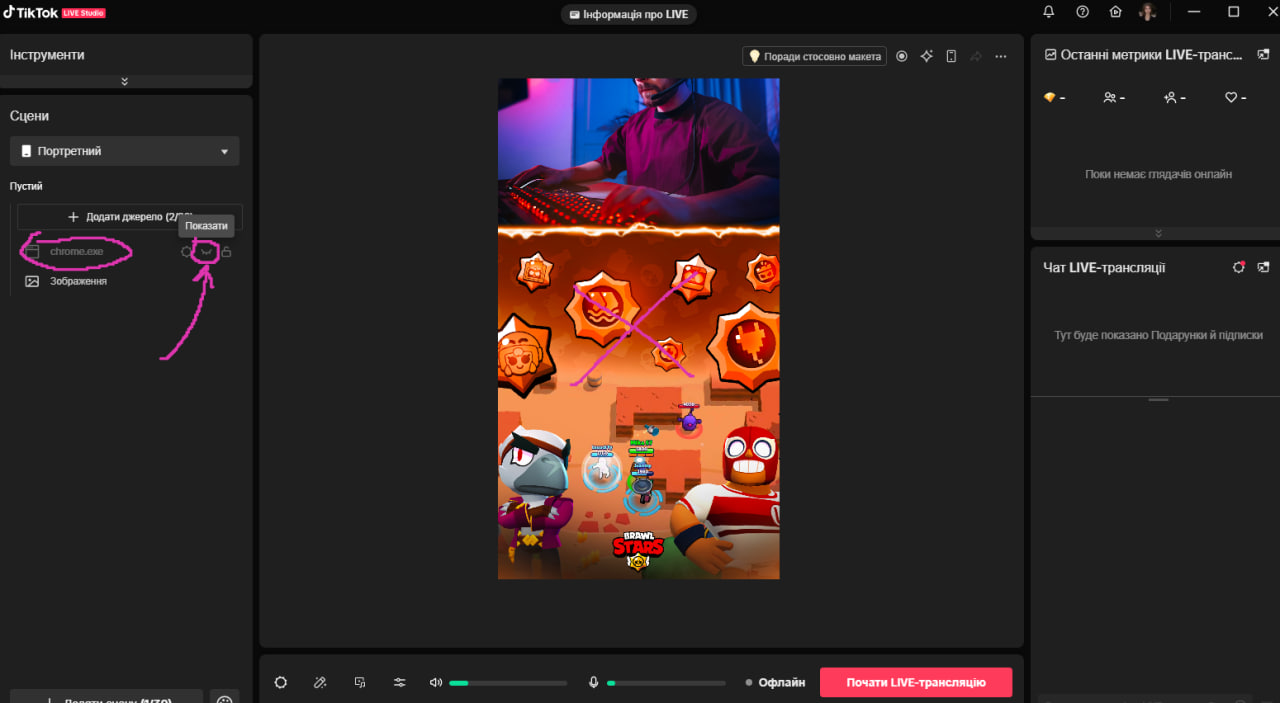The height and width of the screenshot is (703, 1280).
Task: Click the viewers metric icon
Action: click(x=1109, y=97)
